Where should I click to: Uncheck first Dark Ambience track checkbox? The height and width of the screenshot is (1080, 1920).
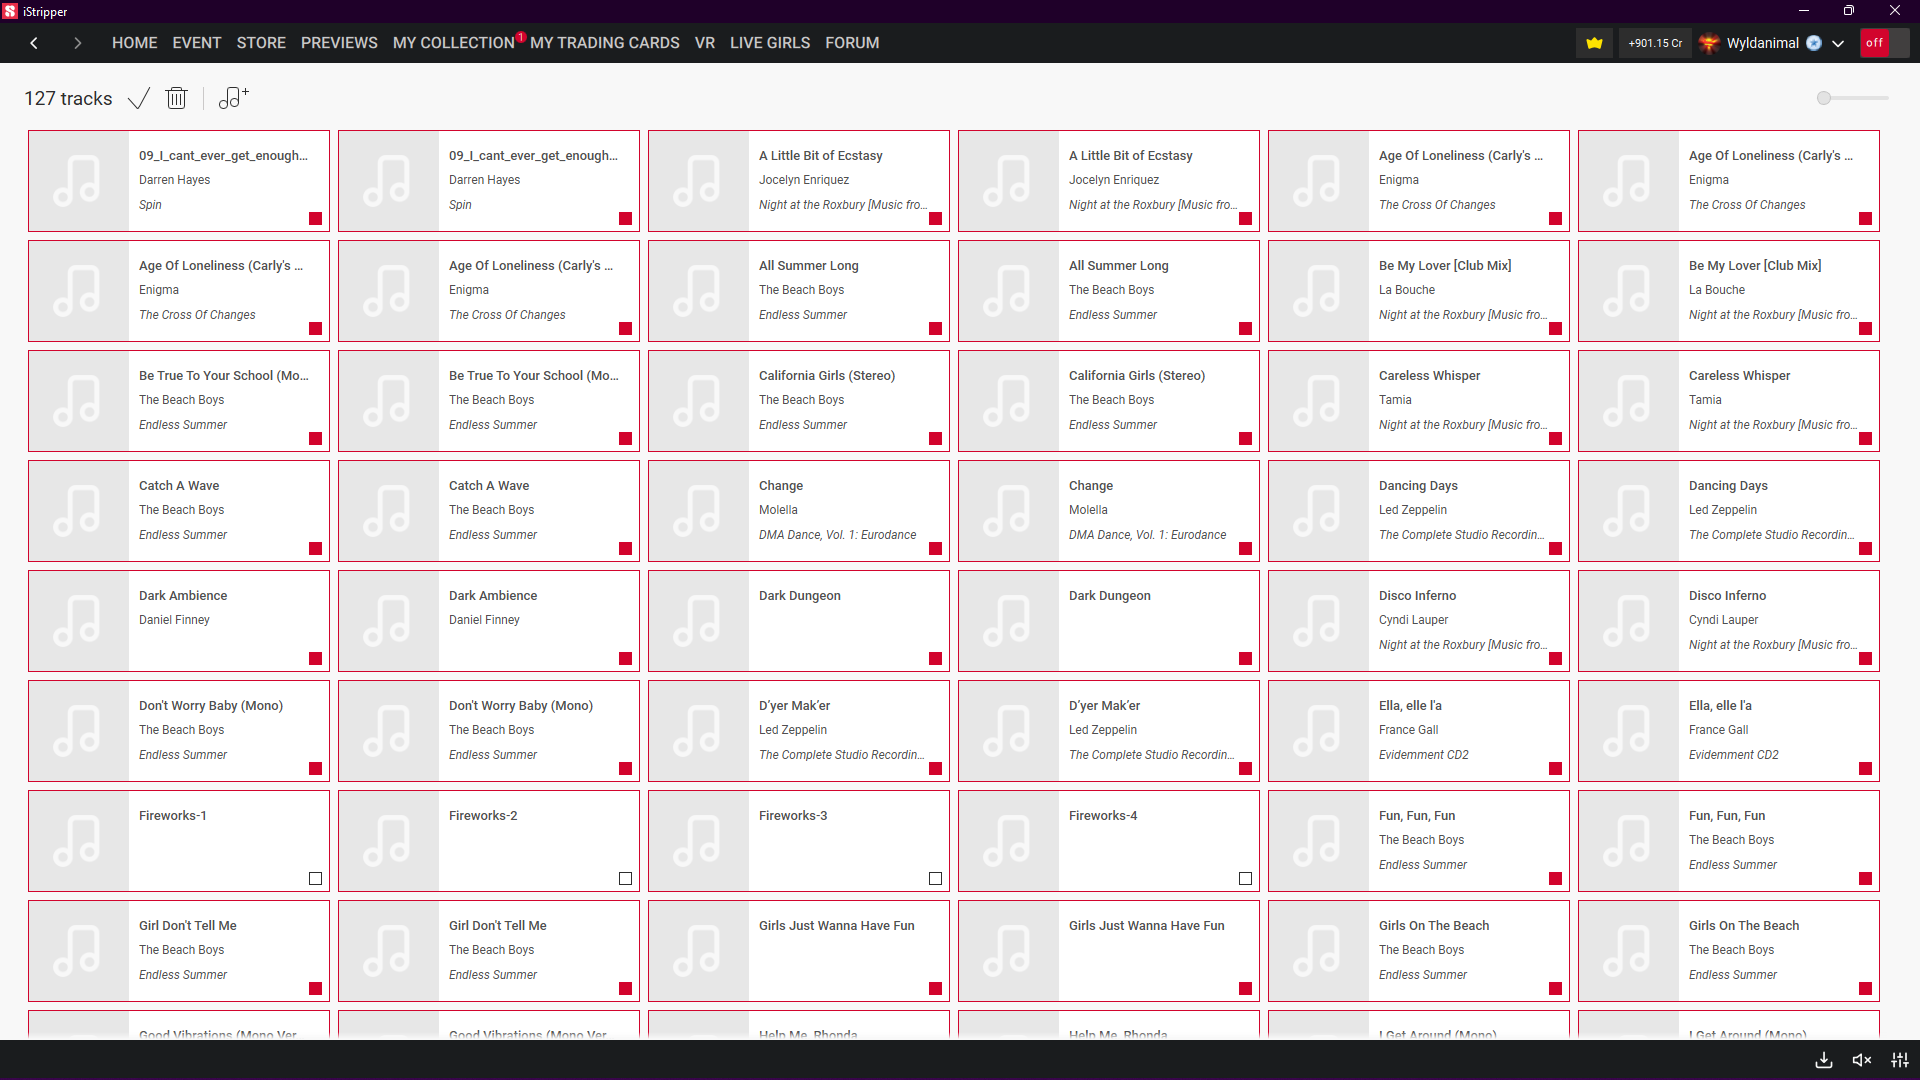[315, 658]
